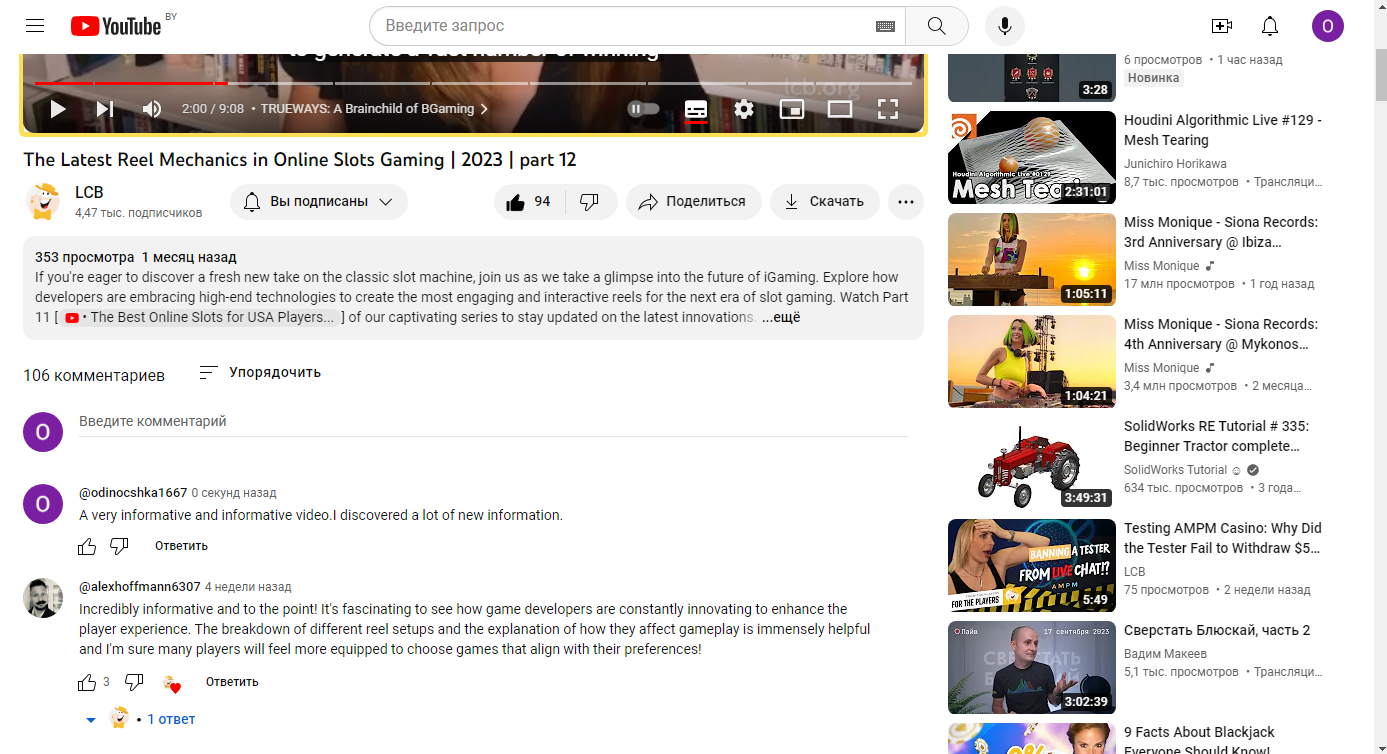Open the Вы подписаны subscription dropdown
Image resolution: width=1387 pixels, height=754 pixels.
click(319, 201)
